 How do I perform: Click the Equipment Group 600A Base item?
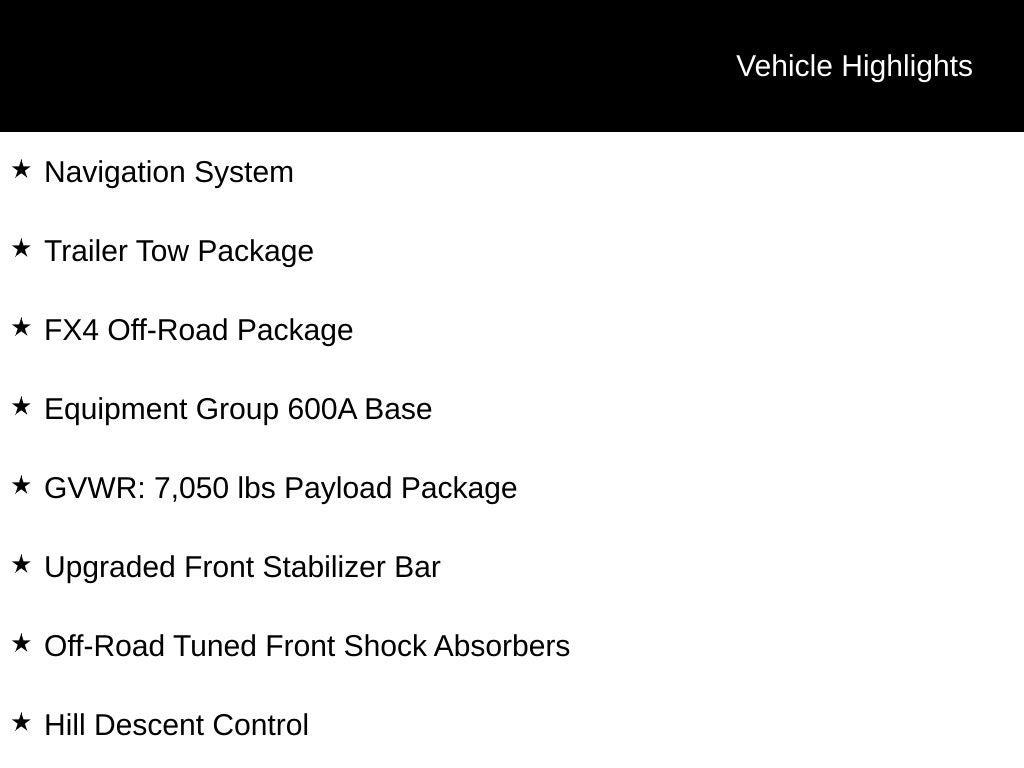pyautogui.click(x=238, y=409)
